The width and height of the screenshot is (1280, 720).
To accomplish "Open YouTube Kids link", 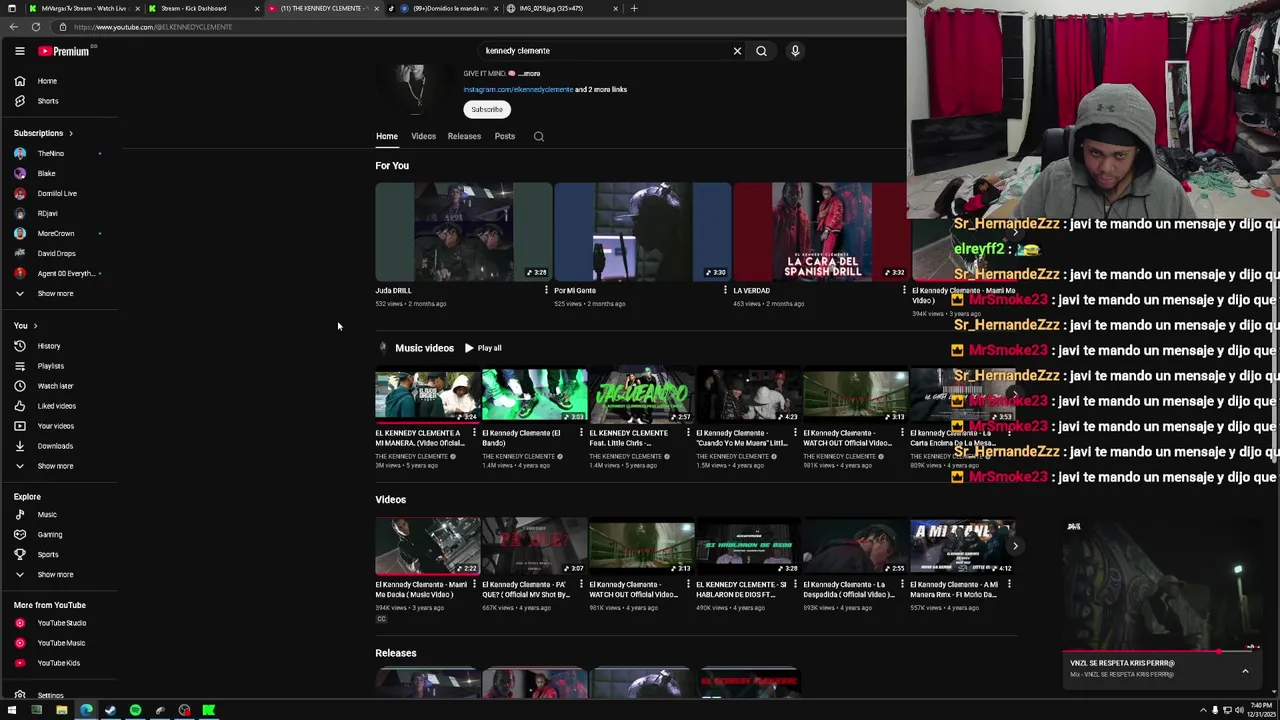I will (59, 663).
